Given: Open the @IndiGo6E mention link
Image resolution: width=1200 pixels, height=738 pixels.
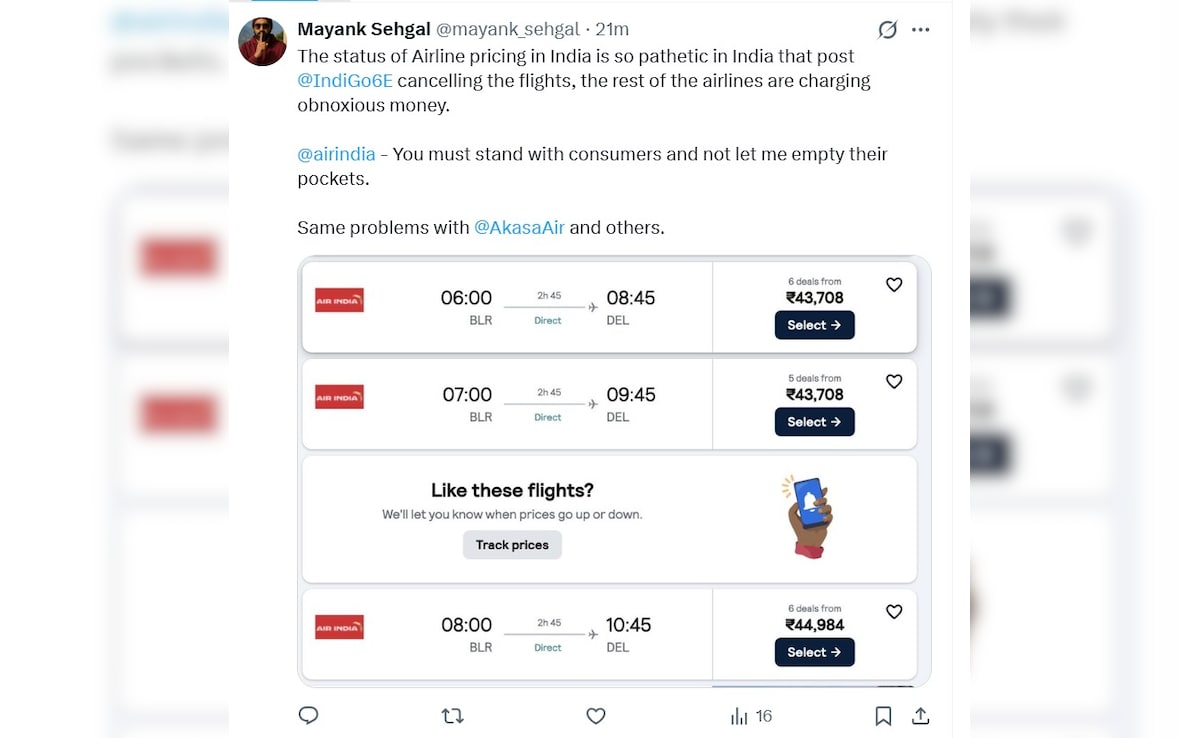Looking at the screenshot, I should click(344, 81).
